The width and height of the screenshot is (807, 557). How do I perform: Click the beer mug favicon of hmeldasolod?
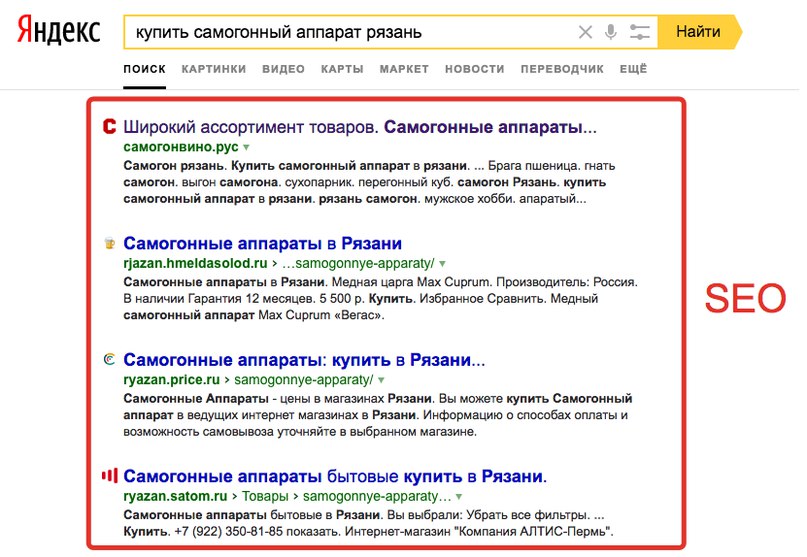click(x=109, y=243)
